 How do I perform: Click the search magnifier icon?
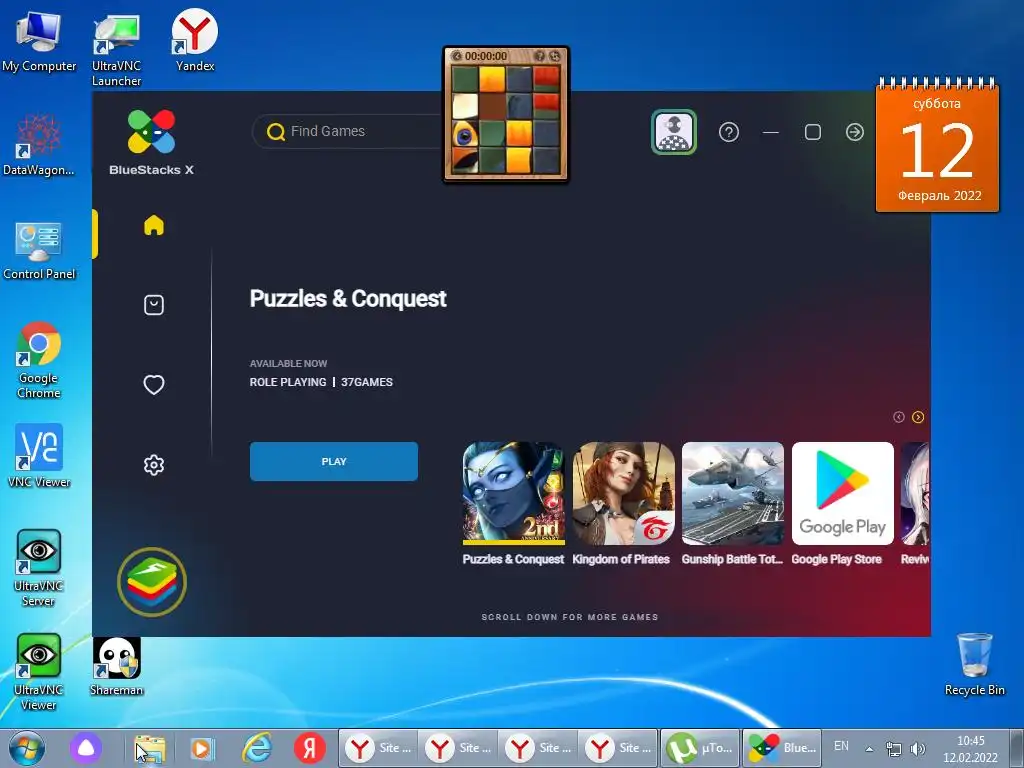[276, 132]
